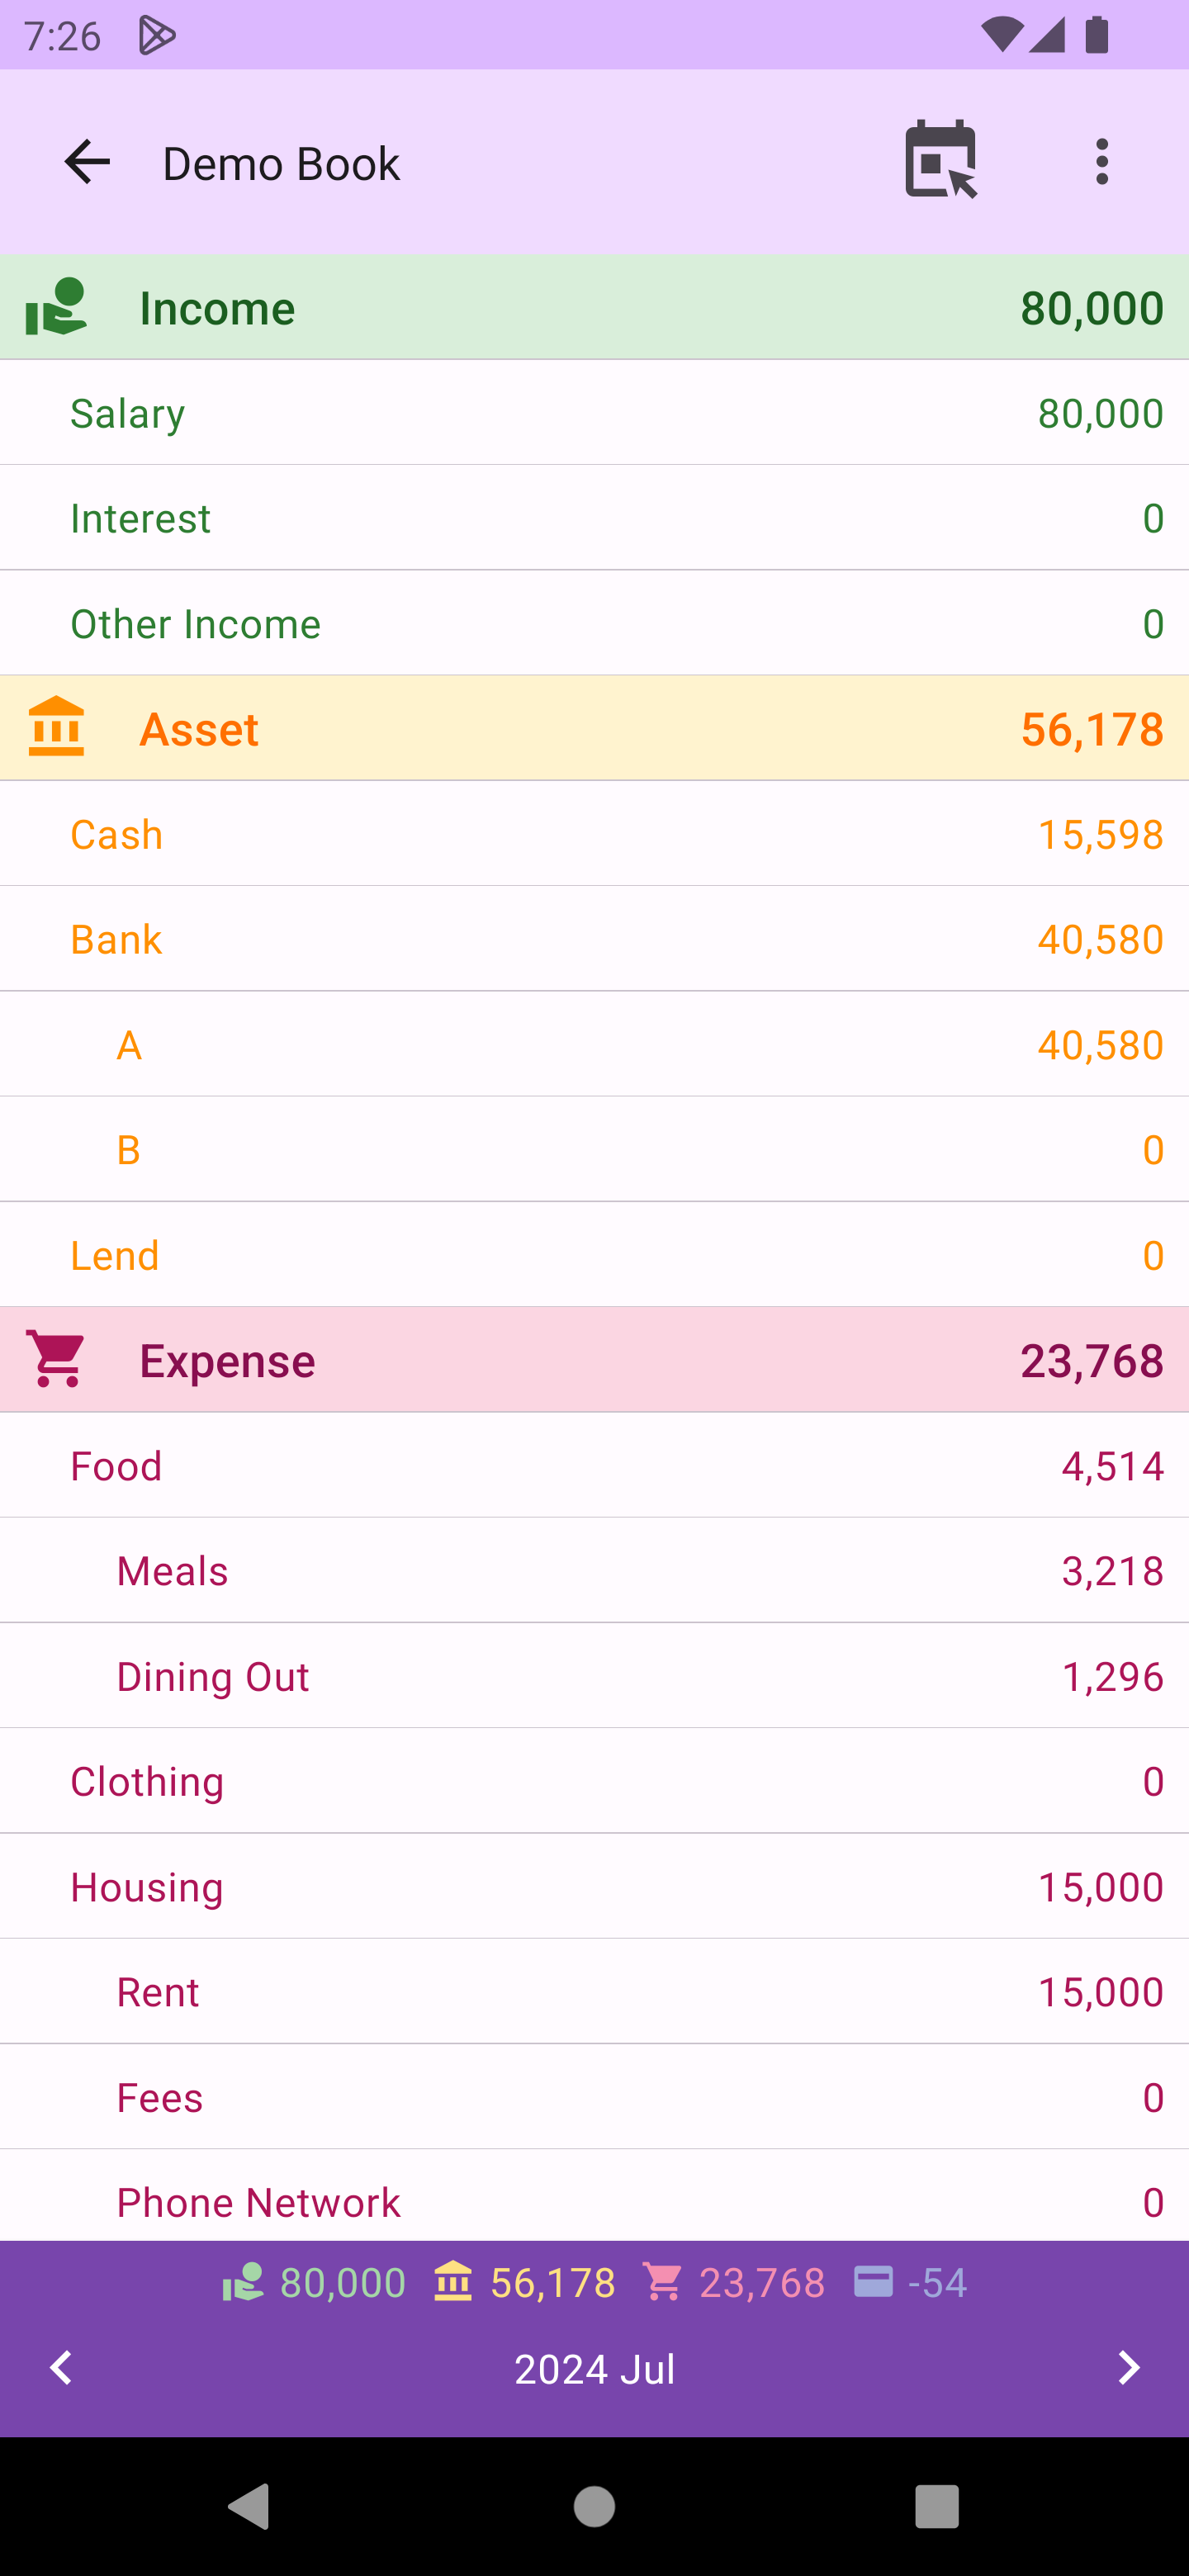Open the Salary account row
The height and width of the screenshot is (2576, 1189).
click(x=594, y=413)
